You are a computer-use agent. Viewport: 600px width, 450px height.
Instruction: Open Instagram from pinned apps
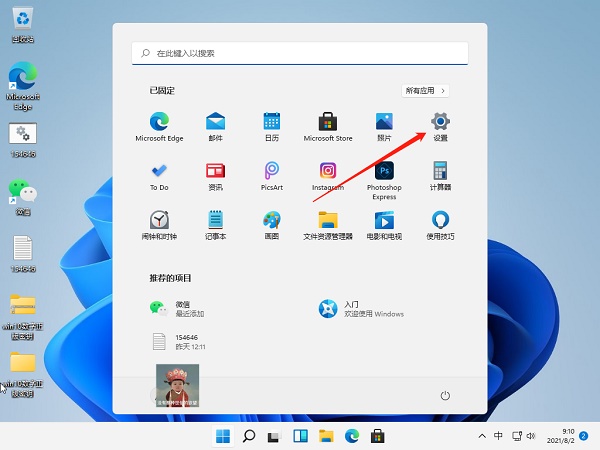[328, 176]
